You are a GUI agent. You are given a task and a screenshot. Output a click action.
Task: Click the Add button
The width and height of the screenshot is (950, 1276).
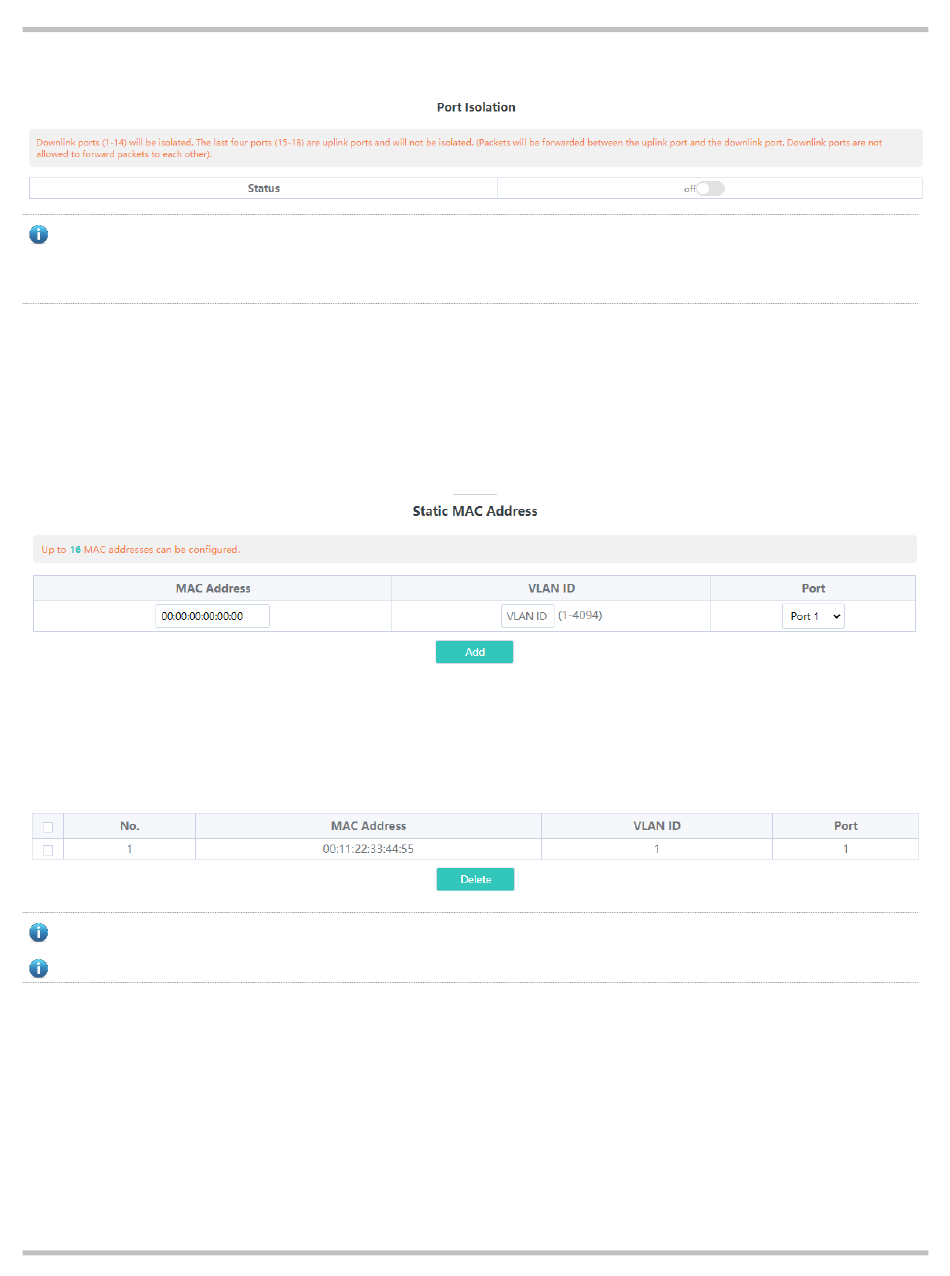tap(475, 652)
